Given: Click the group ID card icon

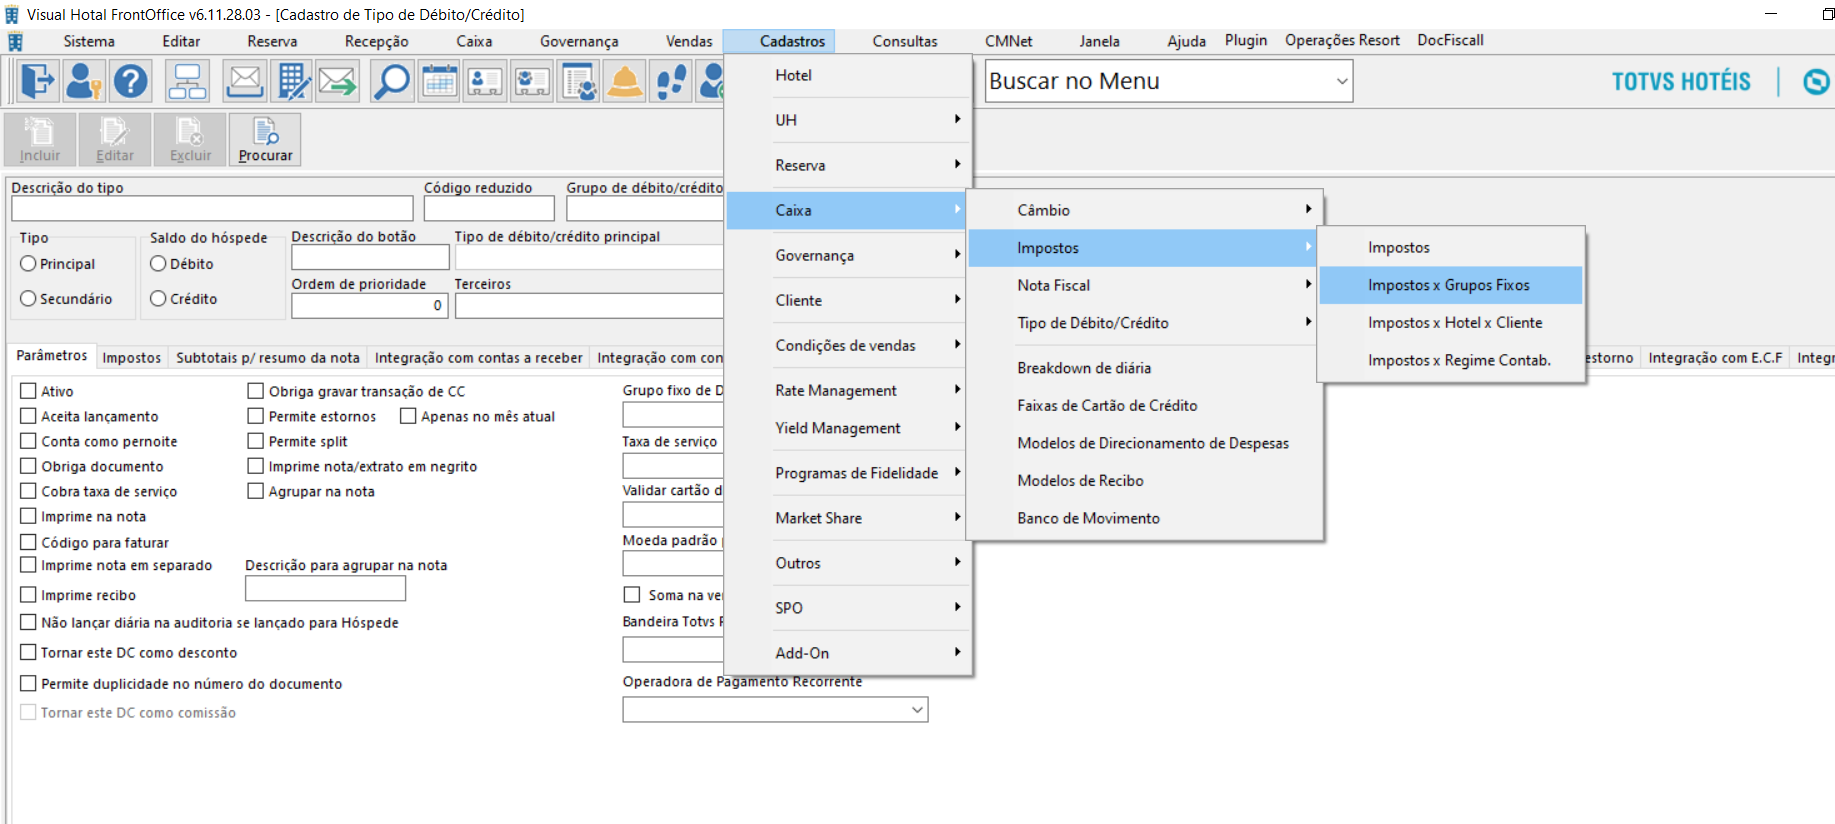Looking at the screenshot, I should [532, 81].
